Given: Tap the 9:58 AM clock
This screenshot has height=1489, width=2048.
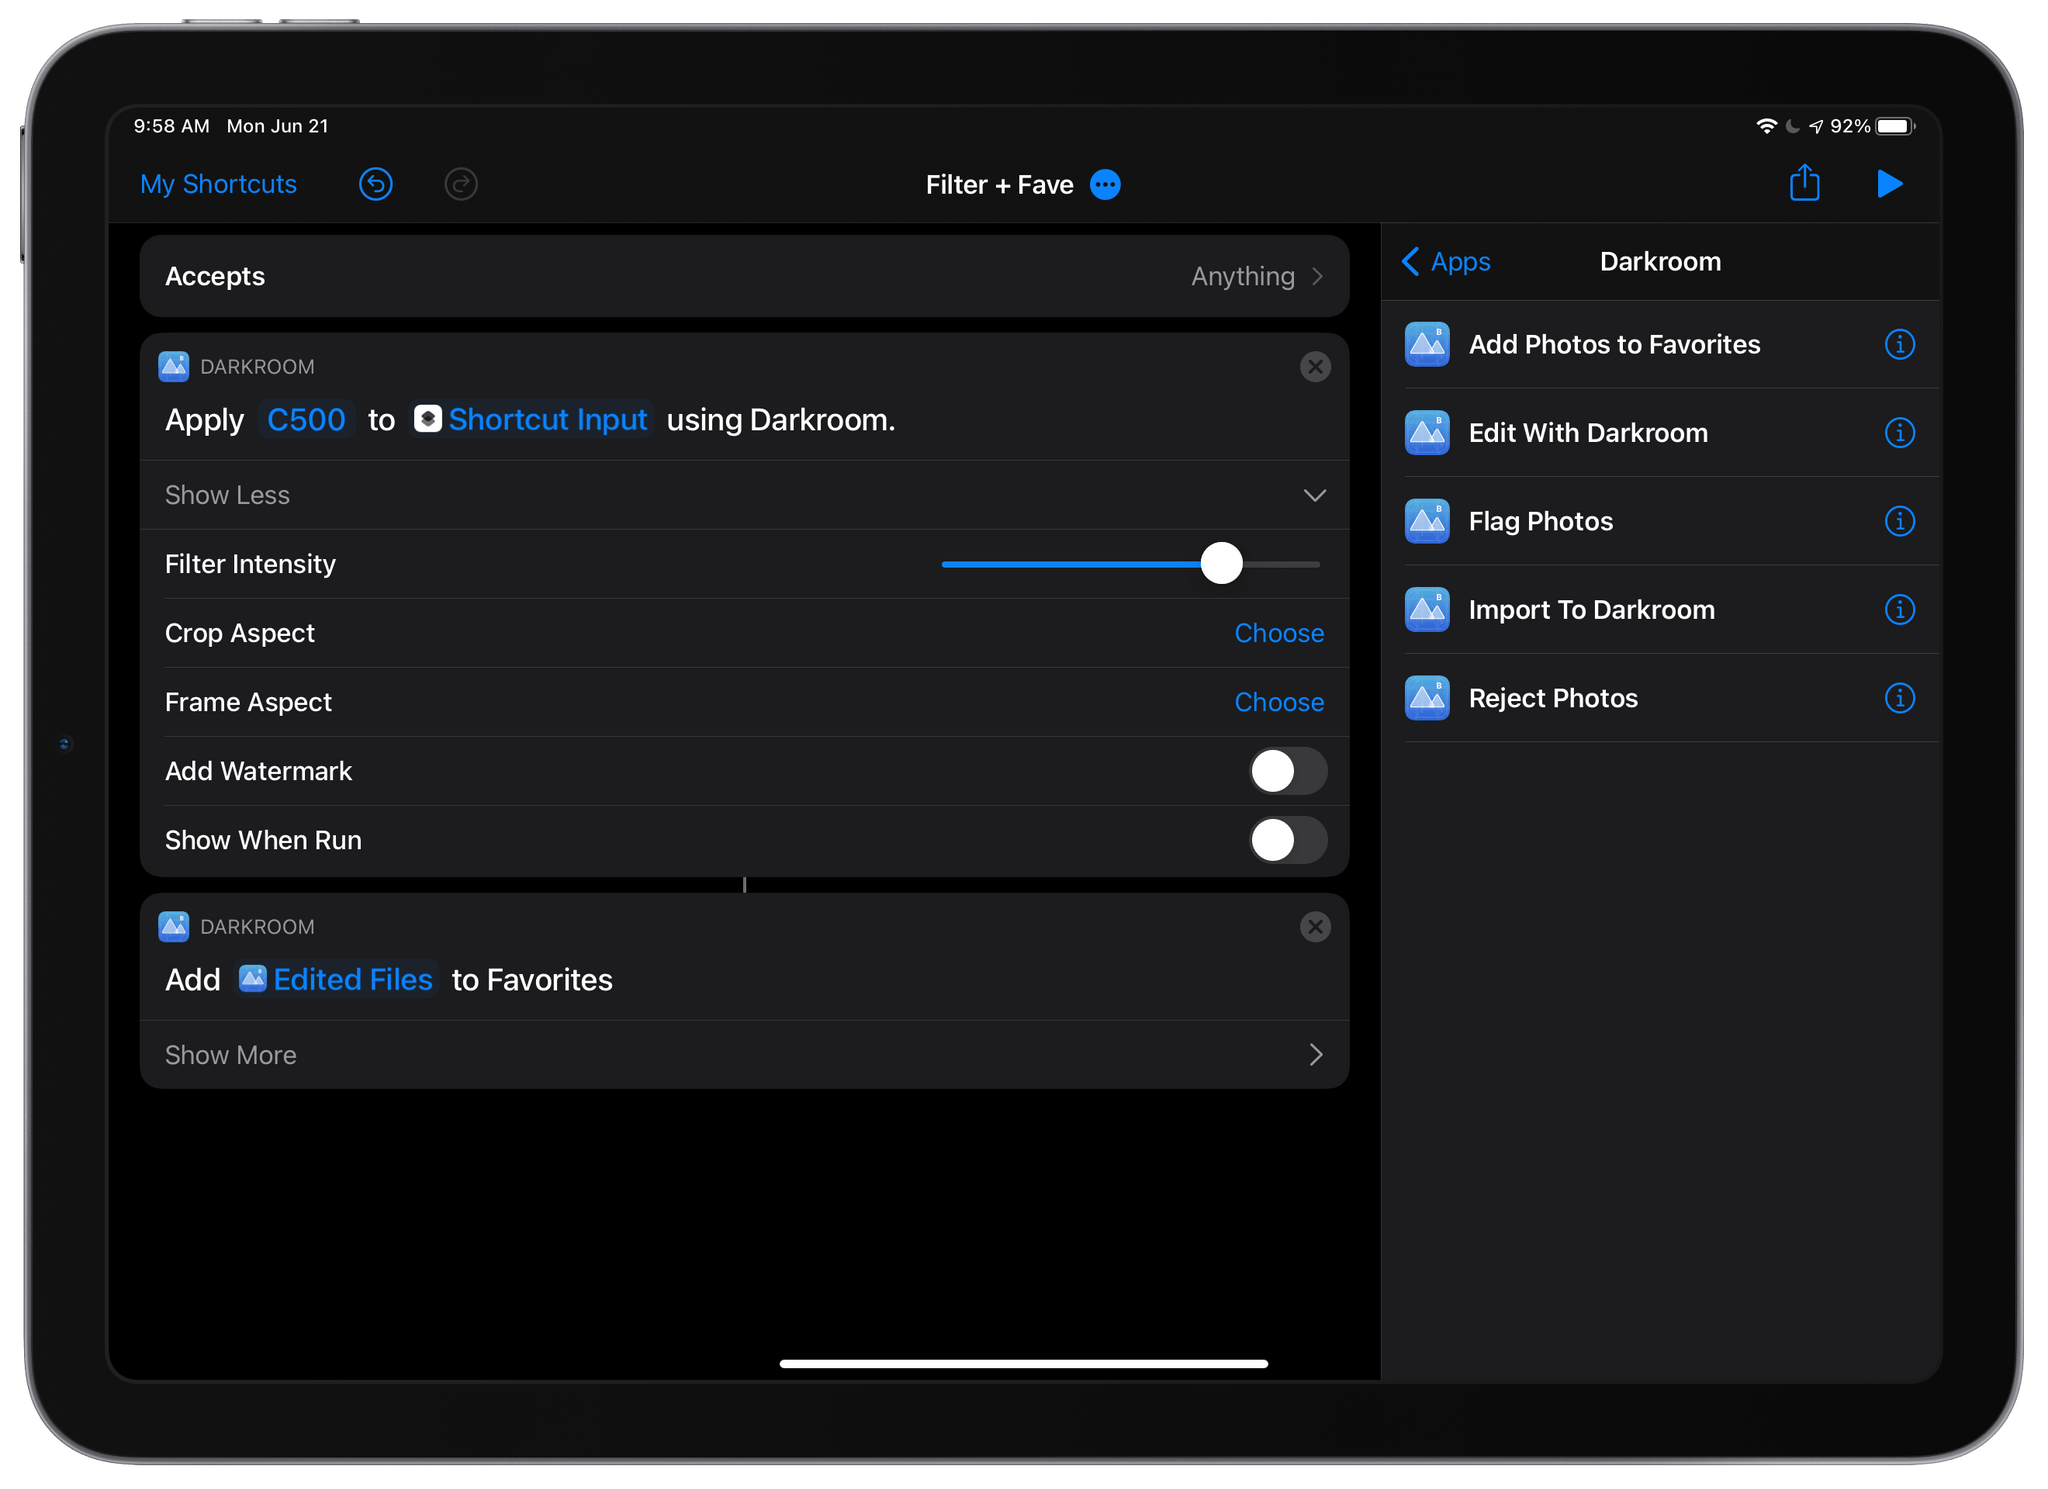Looking at the screenshot, I should click(x=172, y=126).
